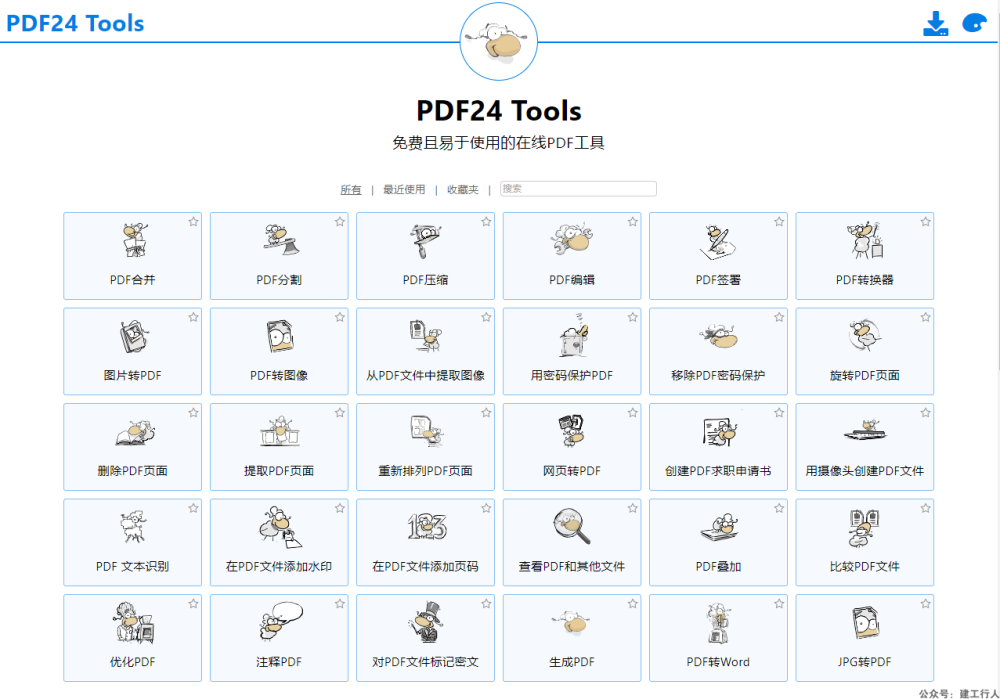Open the 对PDF文件标记密文 label

coord(425,662)
